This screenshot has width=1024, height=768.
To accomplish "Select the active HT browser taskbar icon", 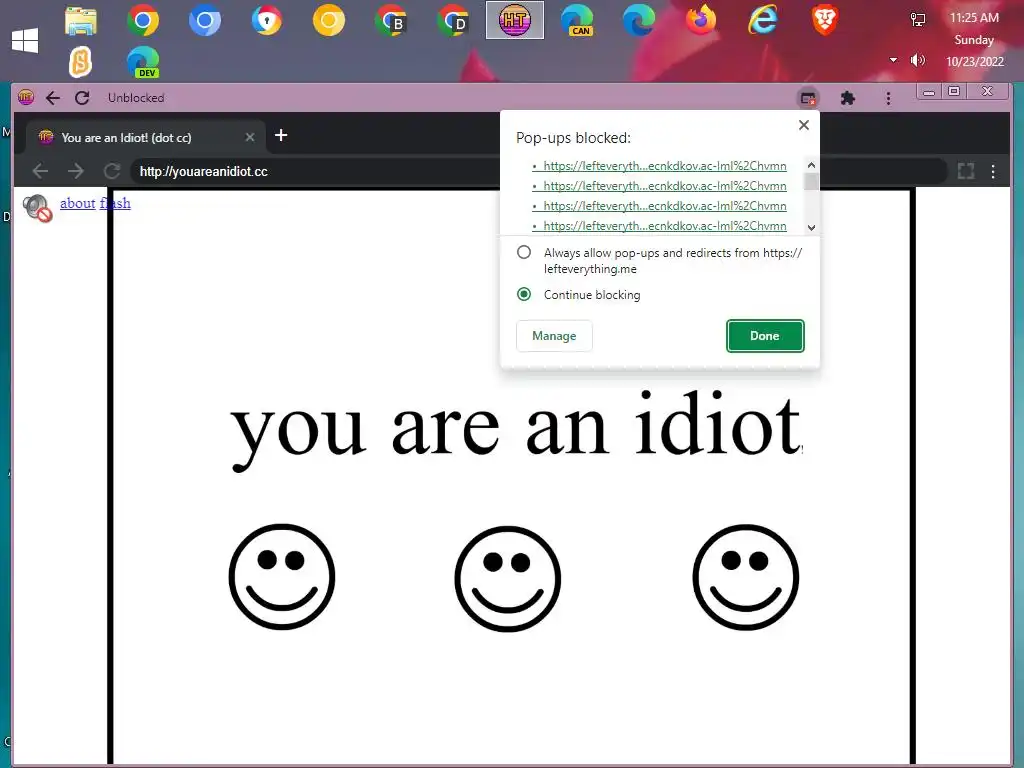I will pos(515,20).
